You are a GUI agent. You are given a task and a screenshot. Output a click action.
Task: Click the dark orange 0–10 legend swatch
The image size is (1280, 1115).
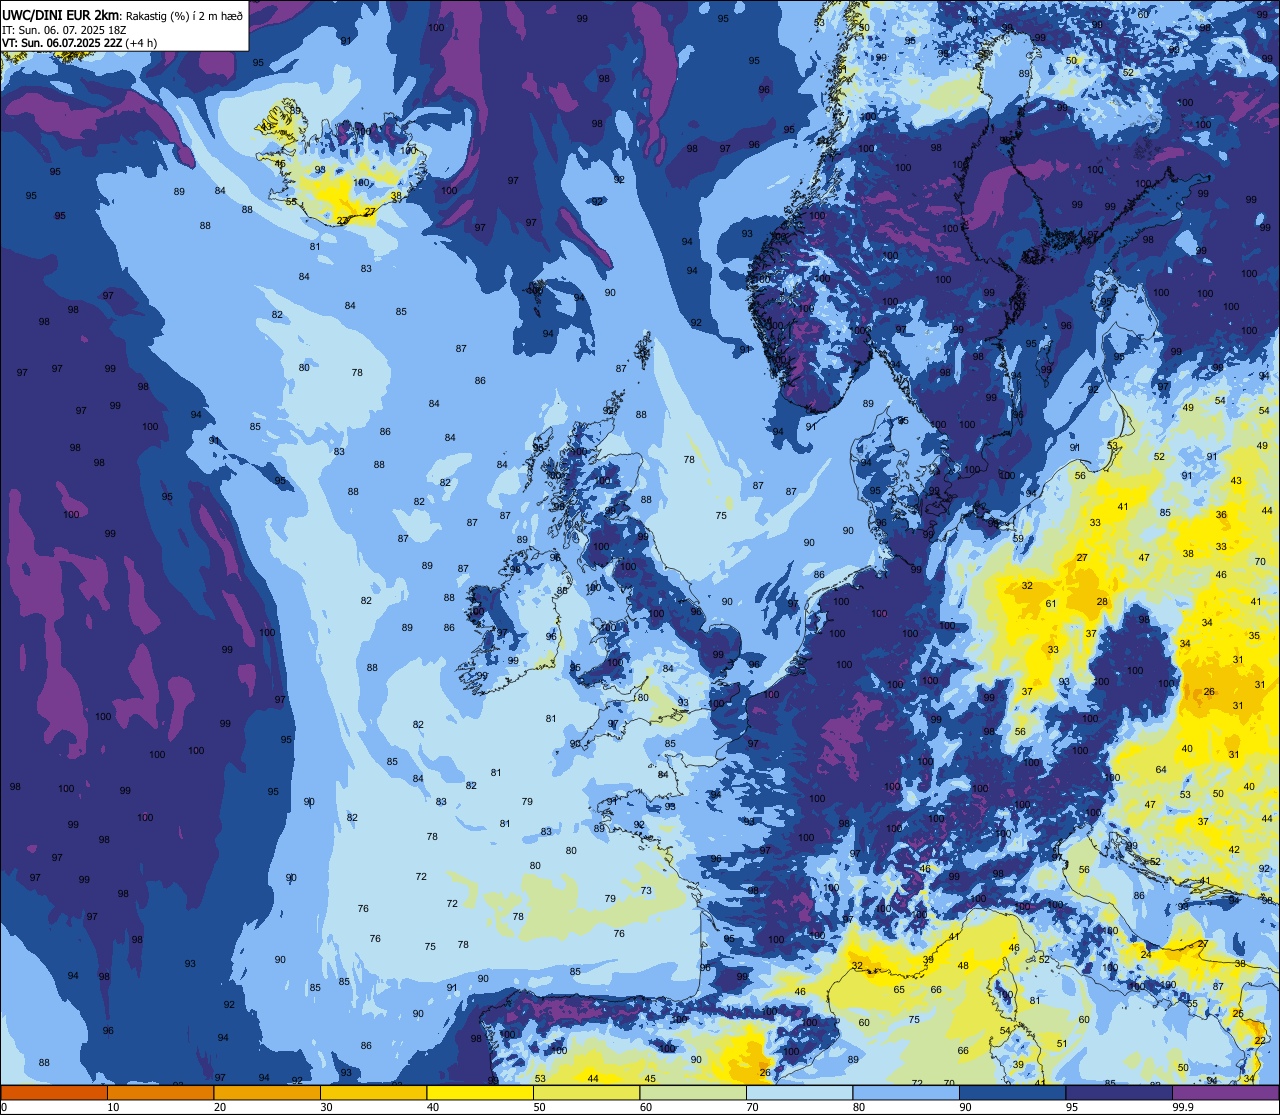click(x=54, y=1093)
